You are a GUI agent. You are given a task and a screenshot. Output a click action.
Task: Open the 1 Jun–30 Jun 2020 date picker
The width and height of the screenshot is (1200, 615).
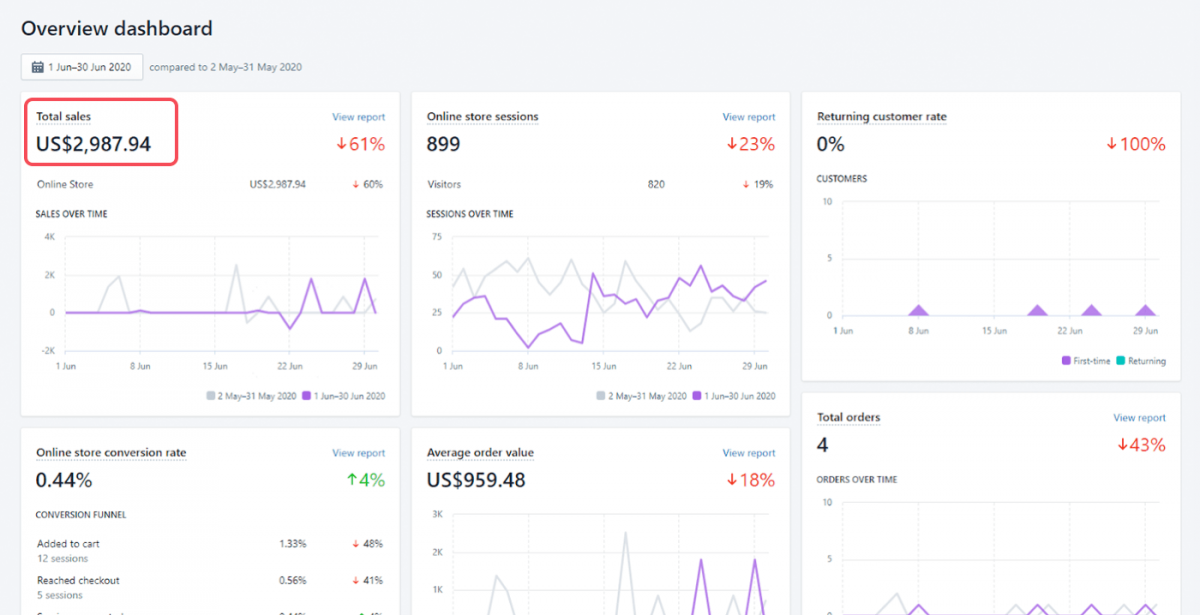82,67
